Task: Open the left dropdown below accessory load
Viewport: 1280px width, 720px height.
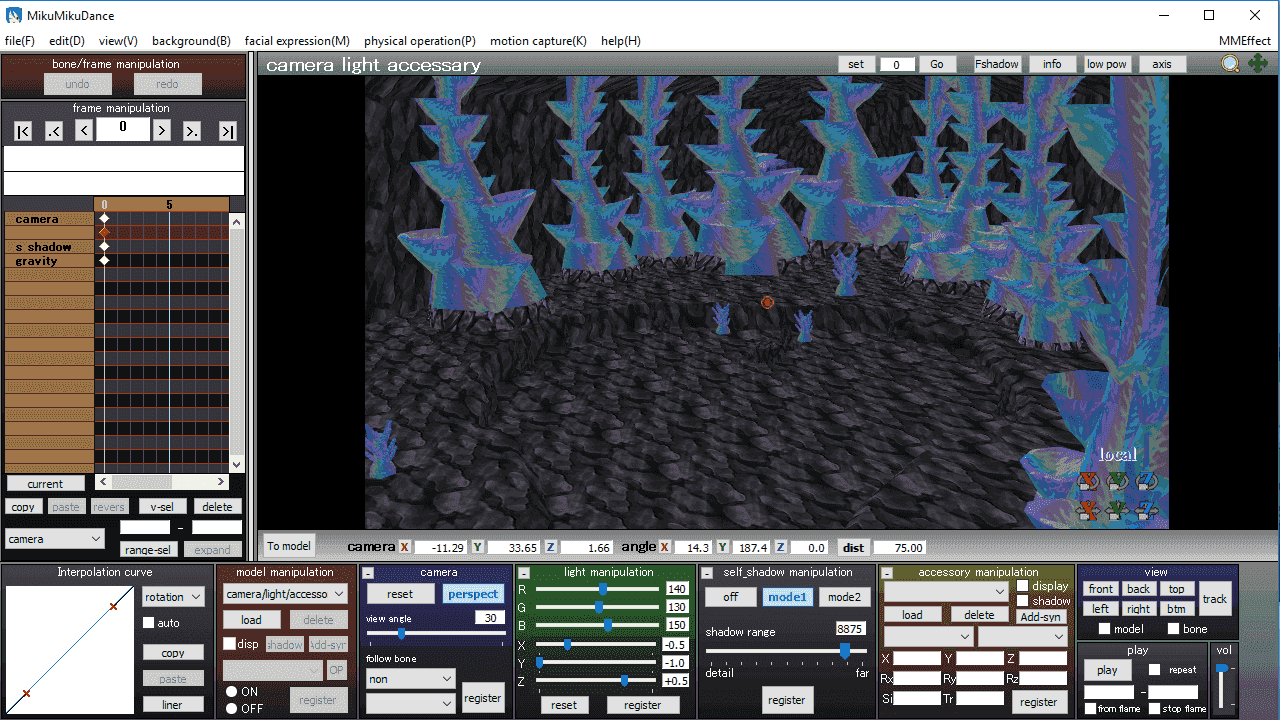Action: tap(929, 637)
